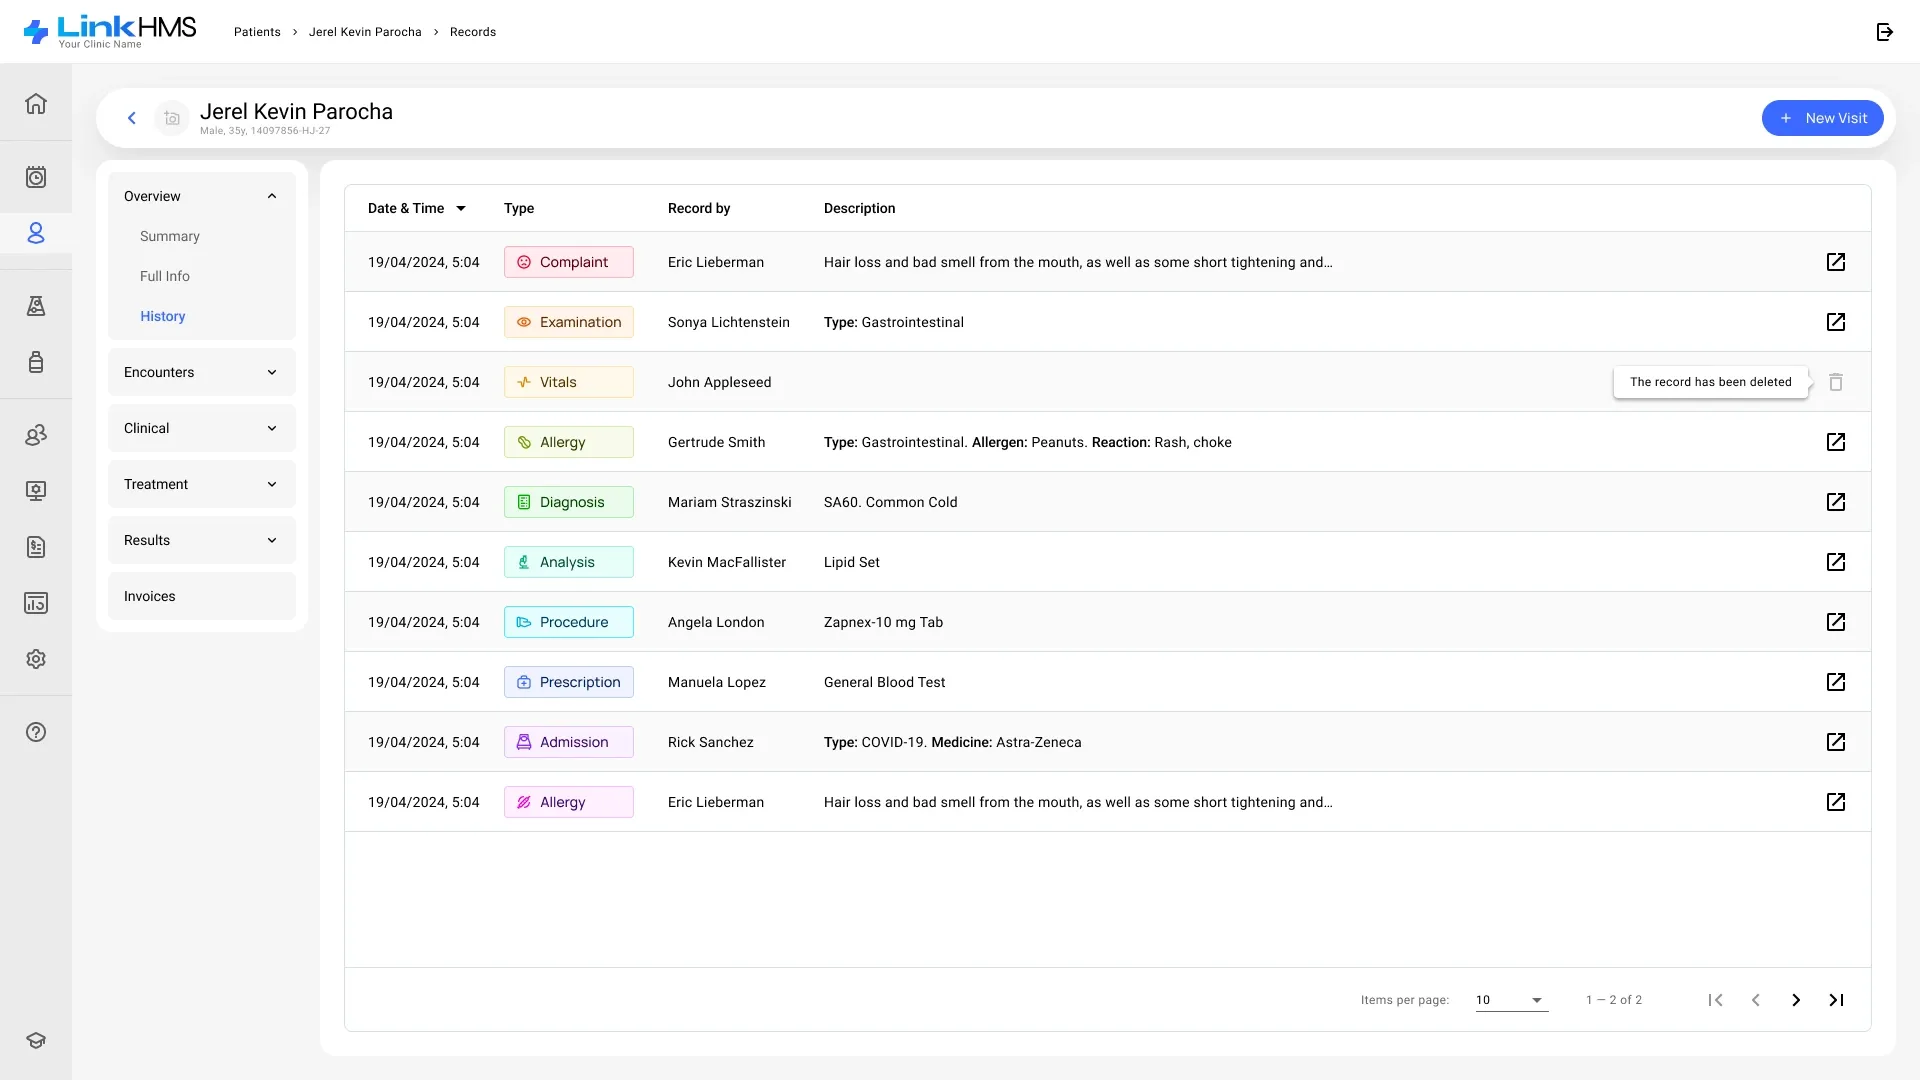Select History in Overview menu
This screenshot has width=1920, height=1080.
click(163, 316)
